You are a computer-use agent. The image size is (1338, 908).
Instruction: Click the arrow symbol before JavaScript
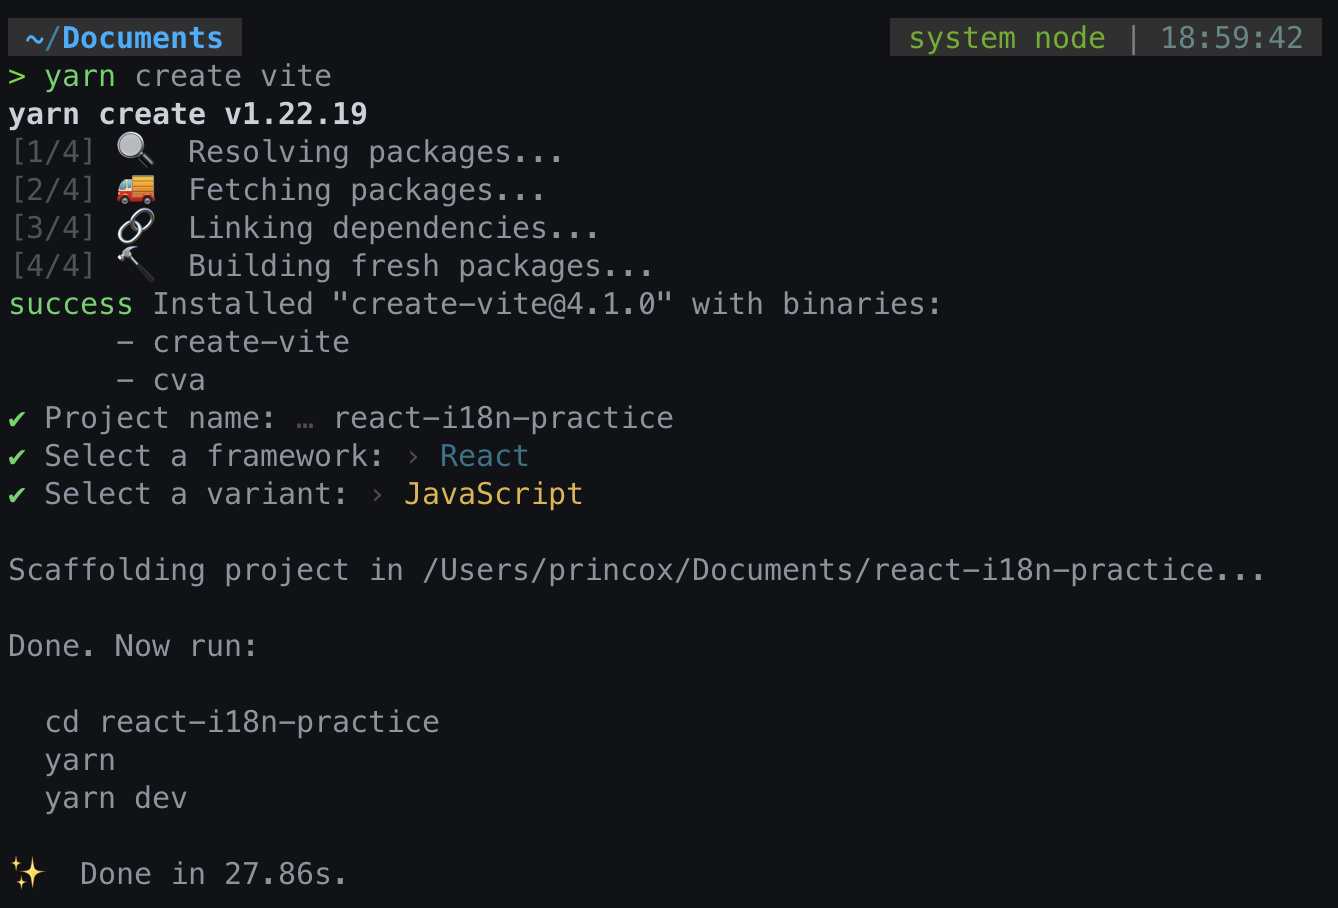click(x=377, y=495)
